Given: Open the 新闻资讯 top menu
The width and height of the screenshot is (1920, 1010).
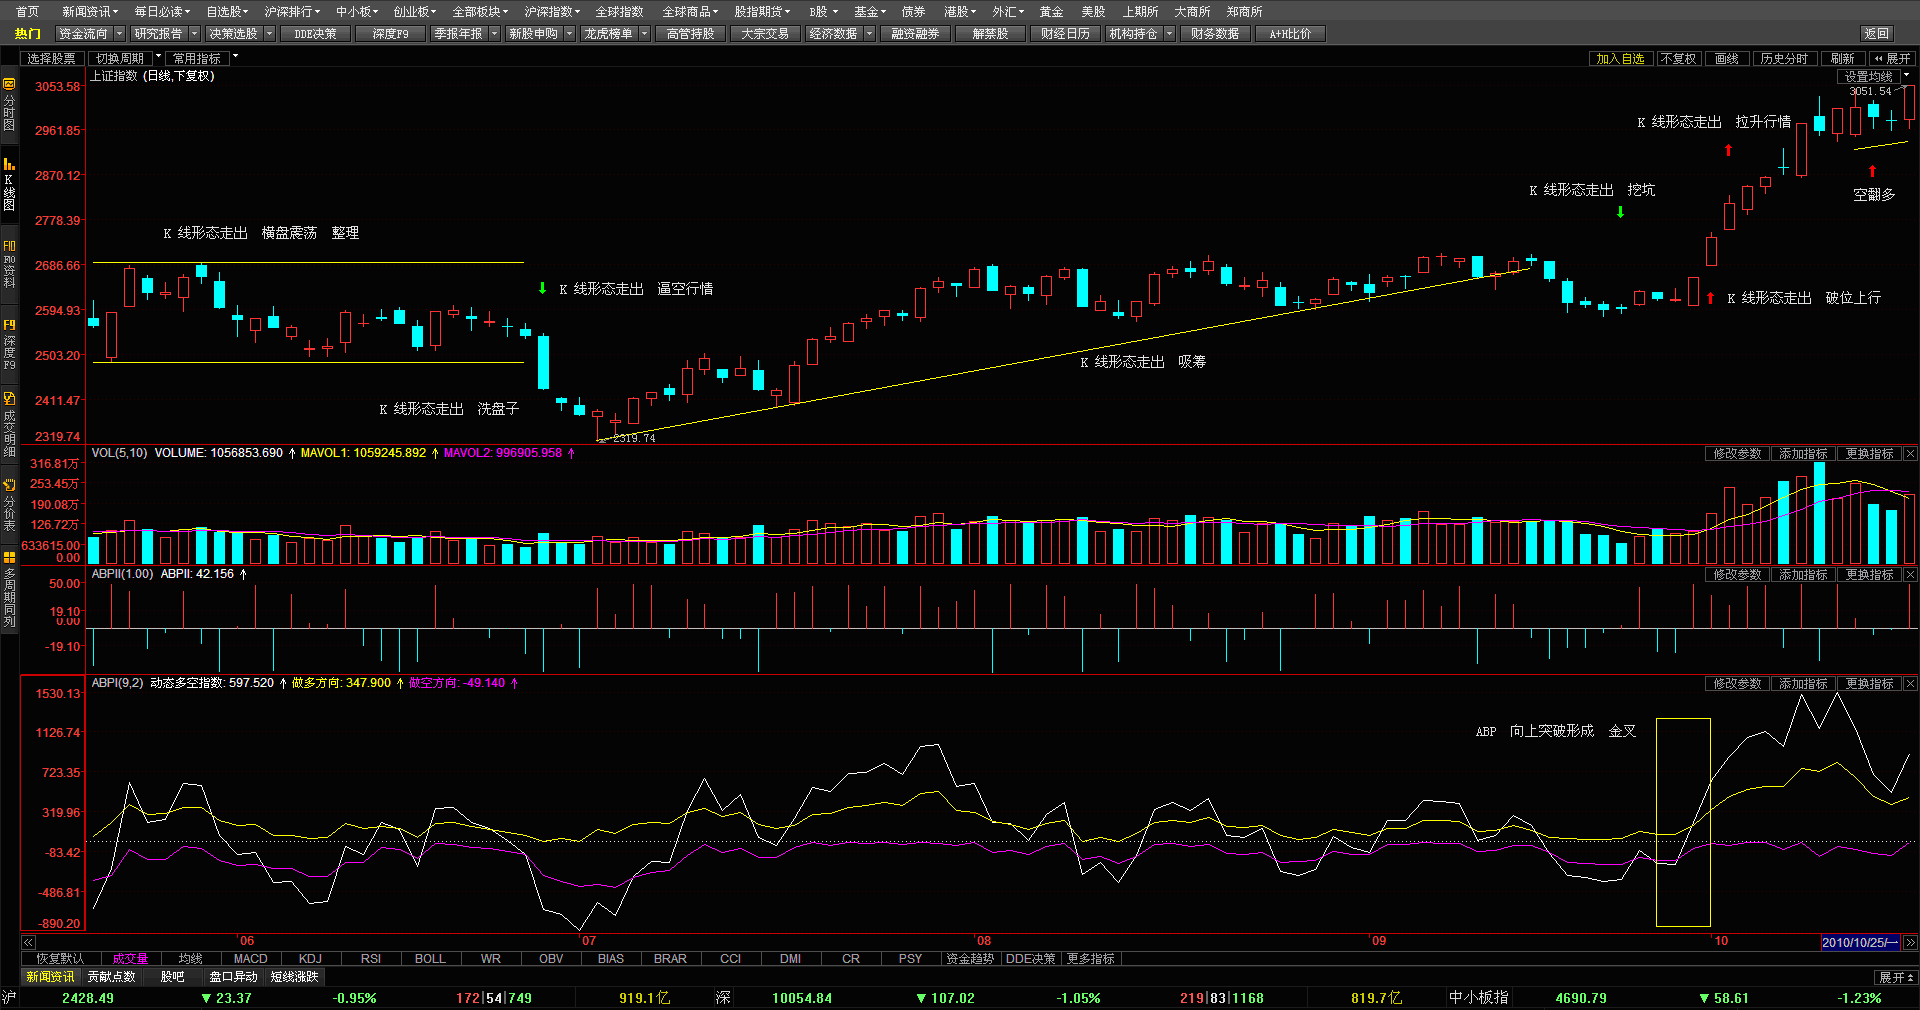Looking at the screenshot, I should click(89, 12).
